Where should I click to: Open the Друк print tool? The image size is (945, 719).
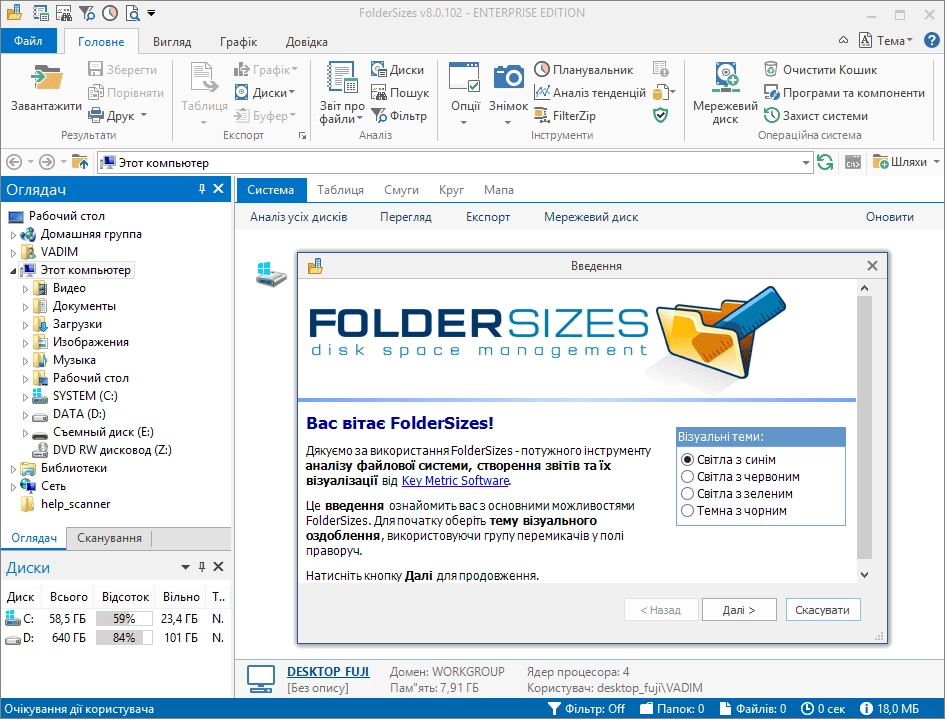tap(117, 115)
